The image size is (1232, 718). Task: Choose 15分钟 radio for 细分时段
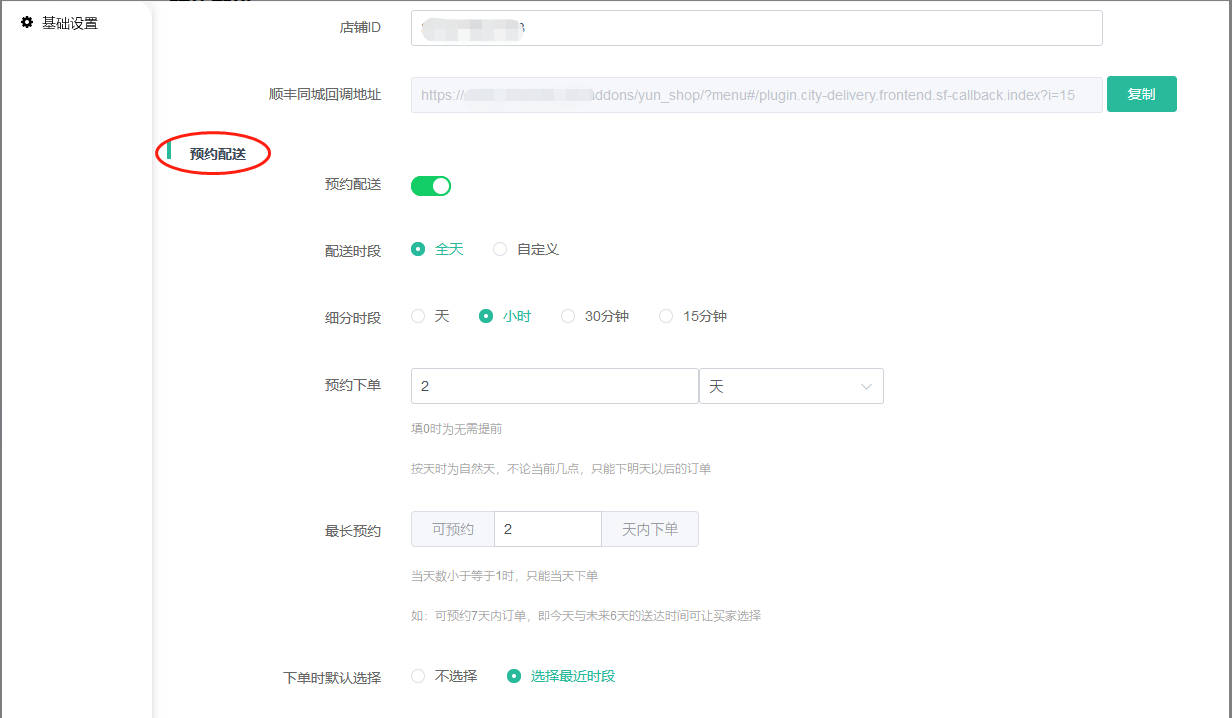[x=666, y=317]
